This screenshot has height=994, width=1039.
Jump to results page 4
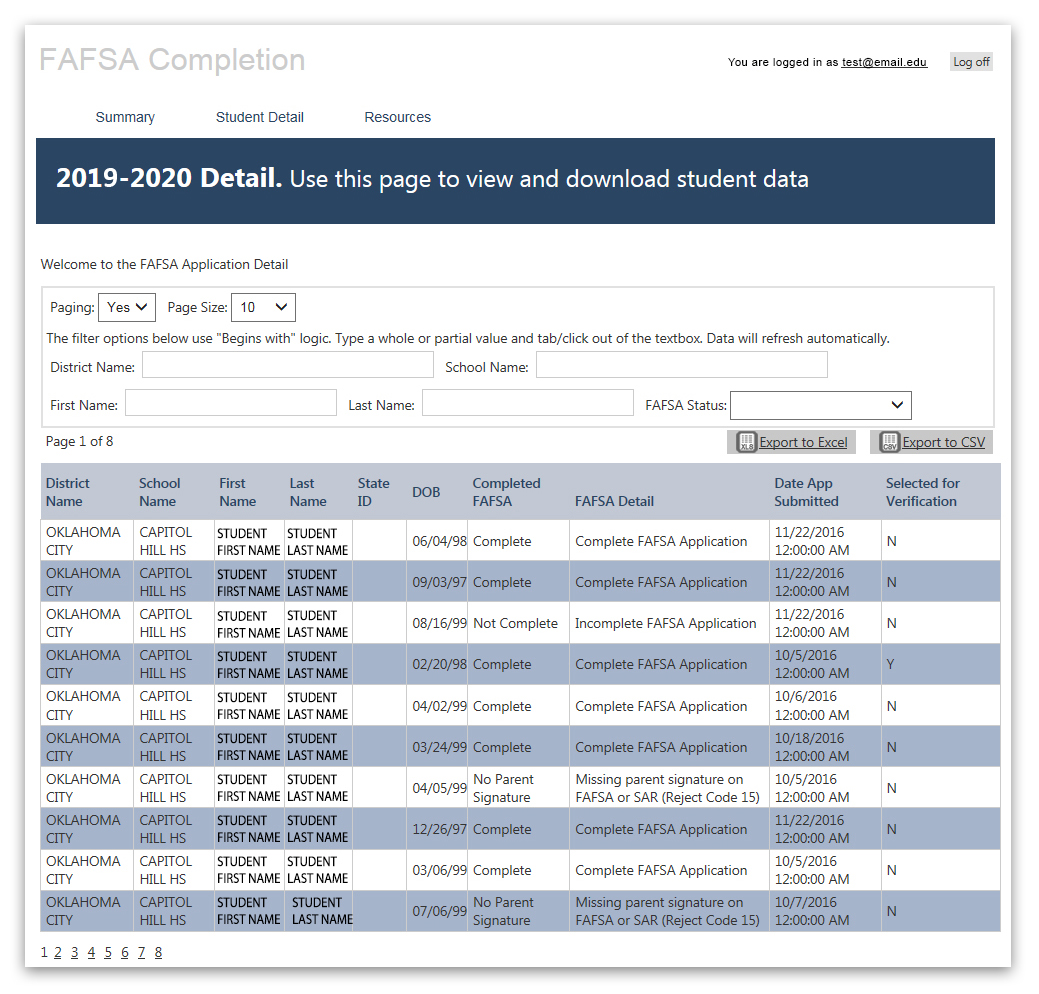click(91, 952)
